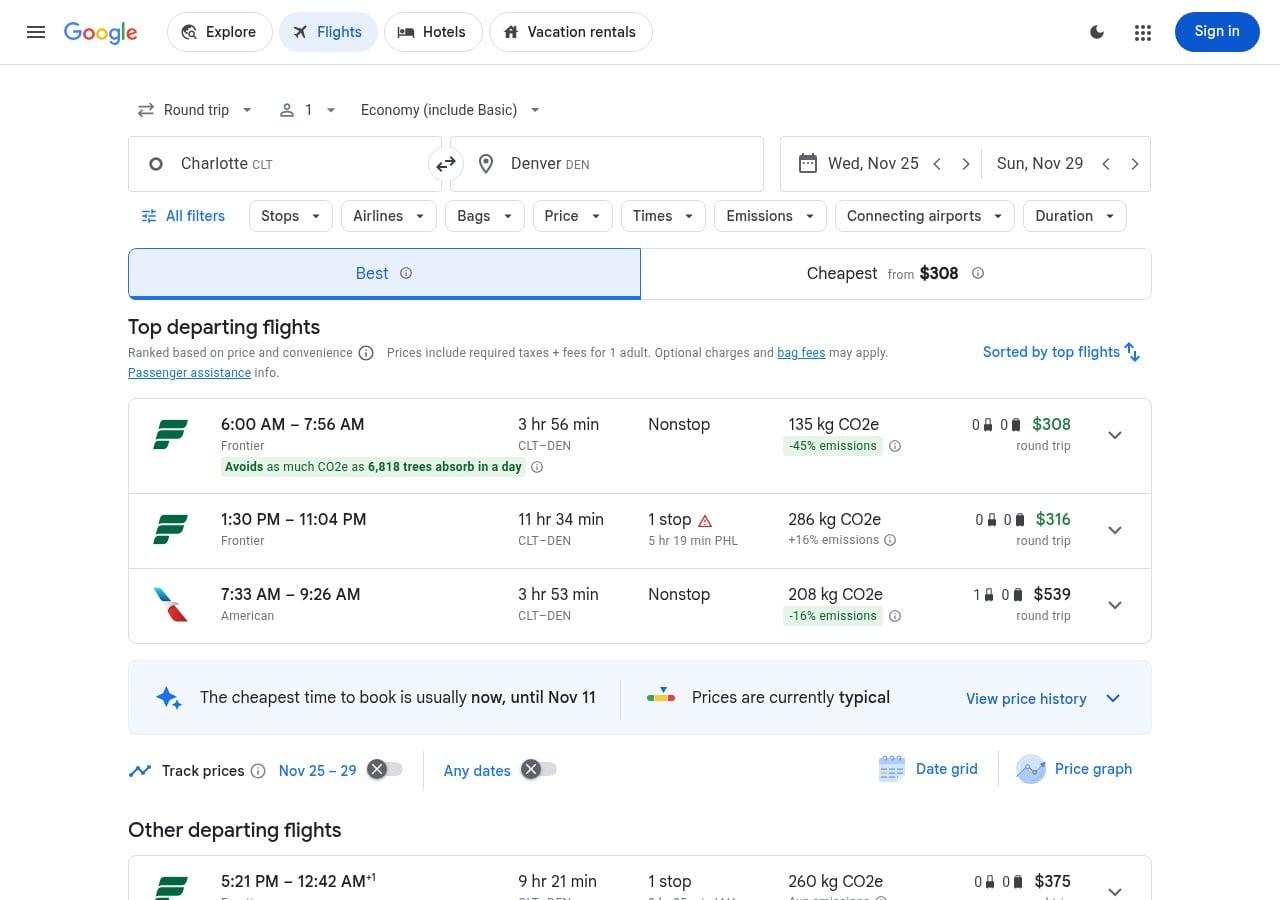The width and height of the screenshot is (1280, 900).
Task: Open the passenger count dropdown
Action: (308, 110)
